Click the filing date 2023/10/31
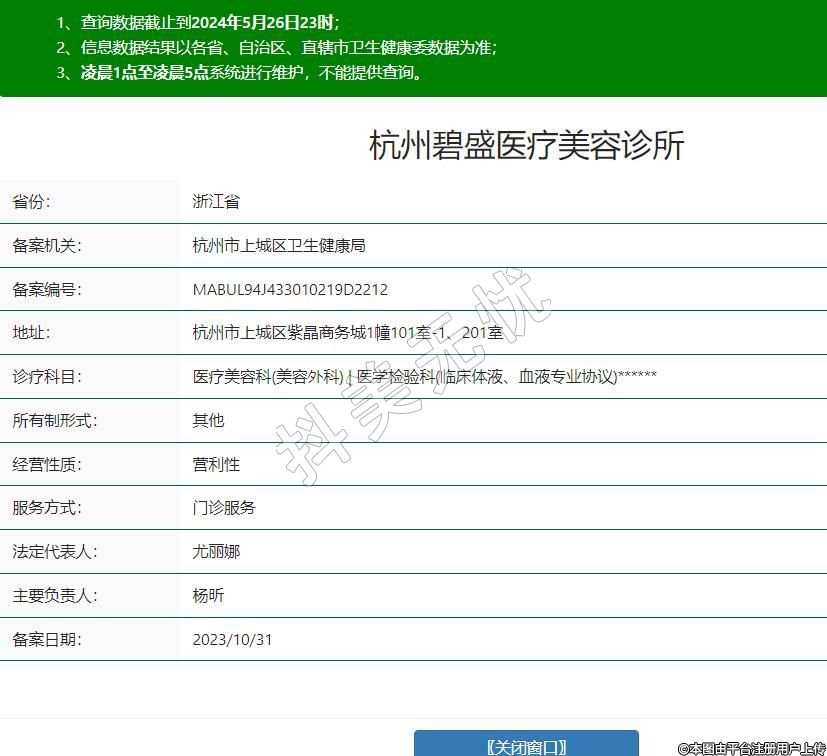Viewport: 827px width, 756px height. 232,640
